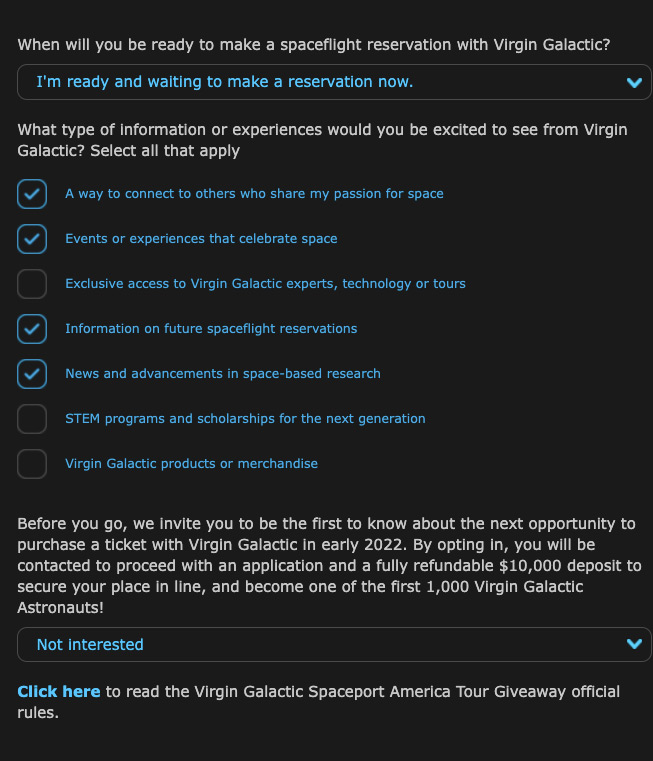Click the chevron arrow on the 'Not interested' dropdown
This screenshot has height=761, width=653.
(633, 645)
